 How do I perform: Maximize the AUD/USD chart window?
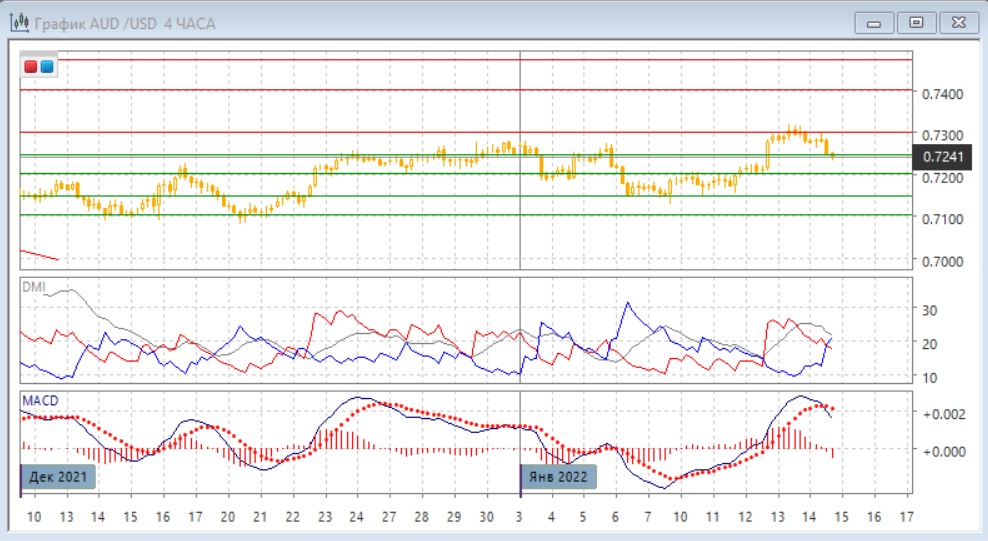click(914, 22)
